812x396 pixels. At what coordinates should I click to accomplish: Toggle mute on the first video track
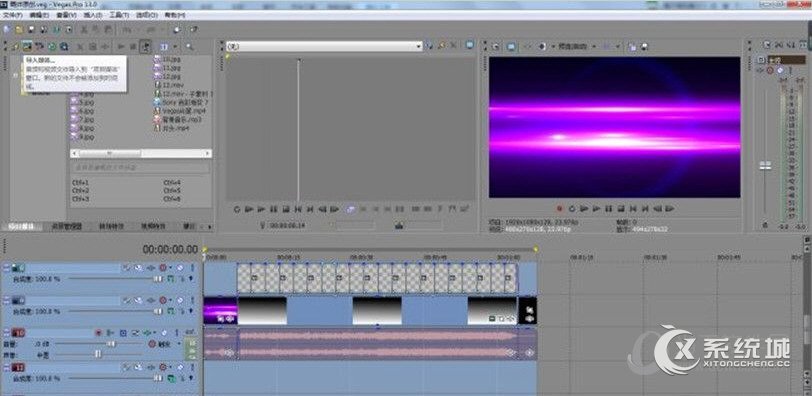click(x=180, y=268)
